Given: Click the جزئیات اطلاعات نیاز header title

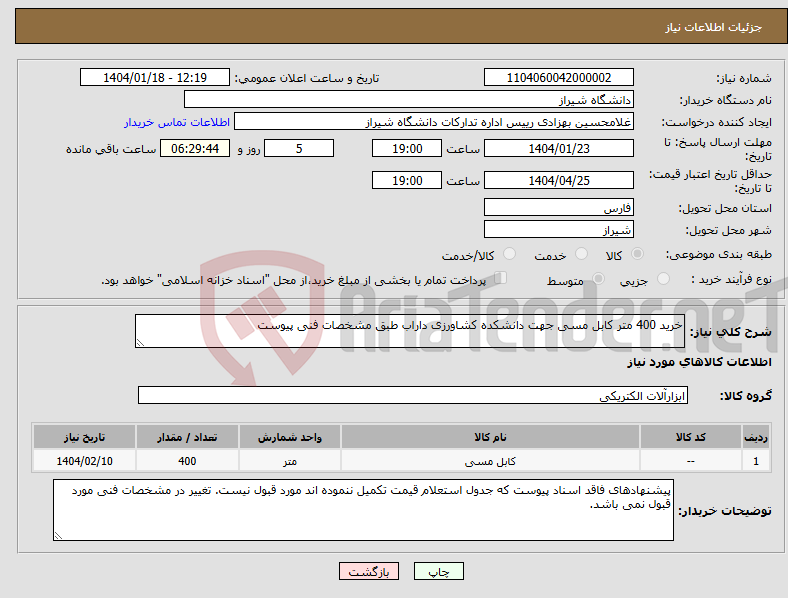Looking at the screenshot, I should (714, 27).
